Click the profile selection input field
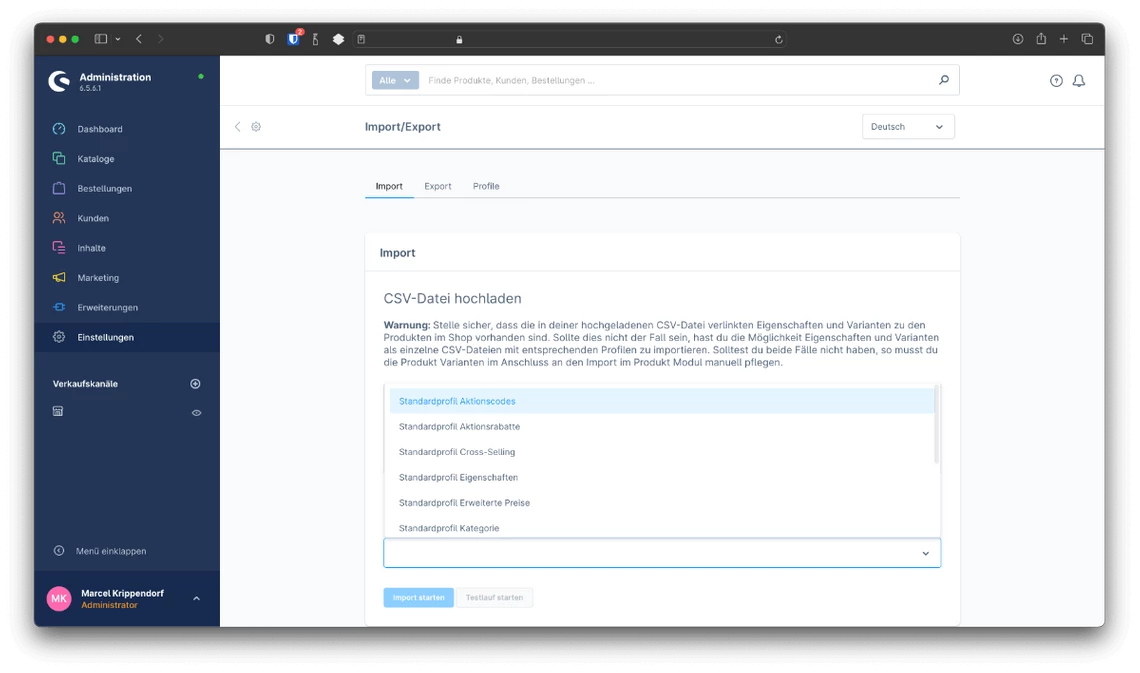The image size is (1140, 673). 650,553
